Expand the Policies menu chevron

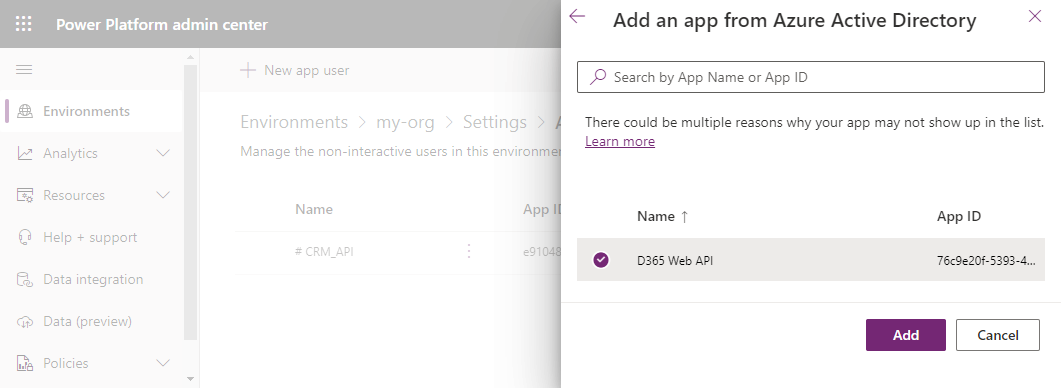[x=163, y=363]
